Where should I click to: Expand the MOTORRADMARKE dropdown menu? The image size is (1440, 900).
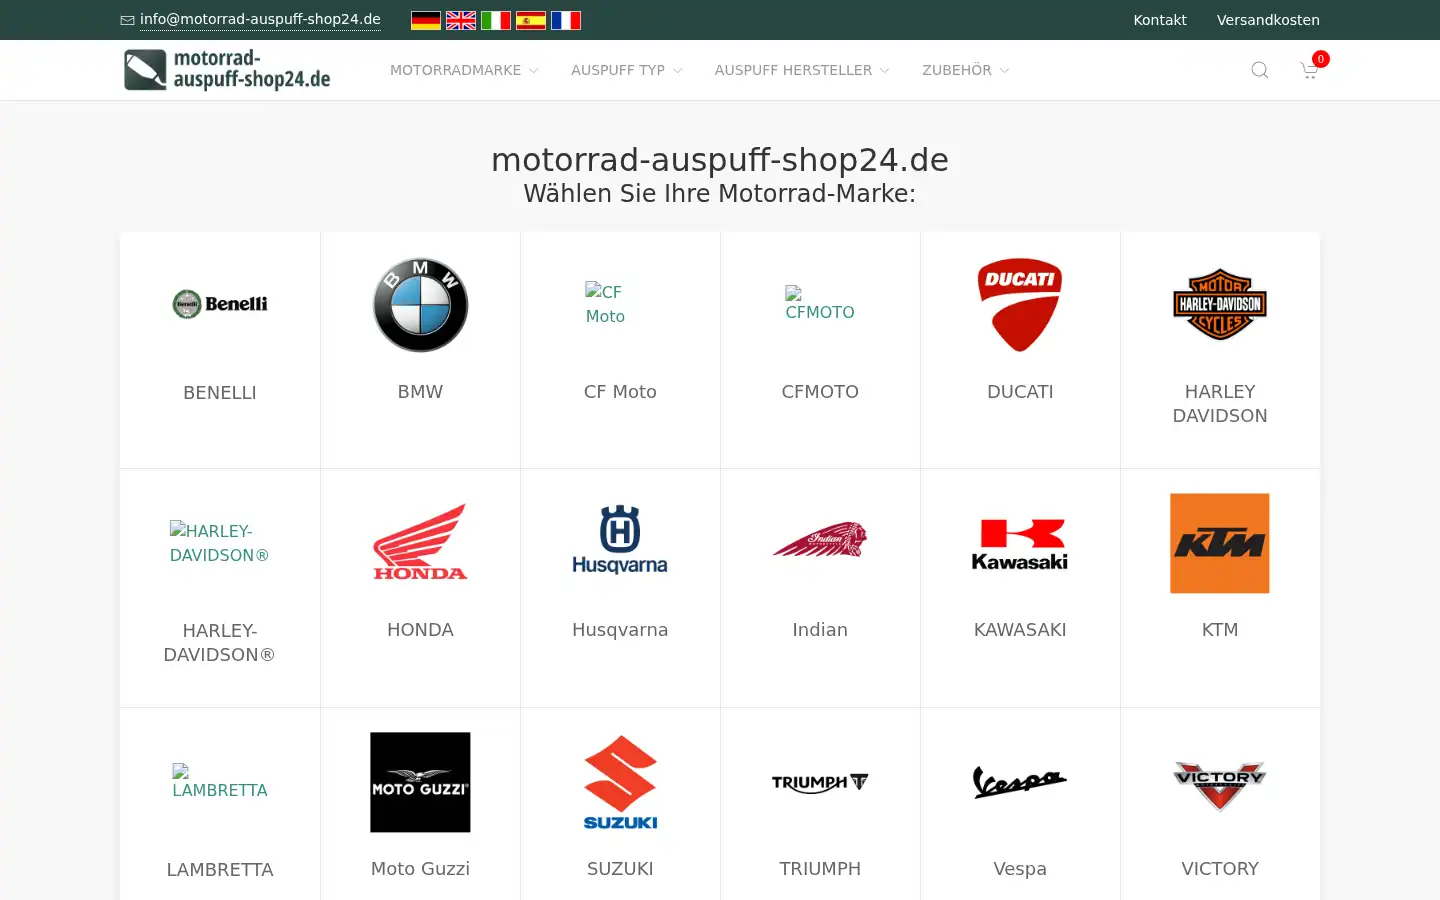(464, 70)
